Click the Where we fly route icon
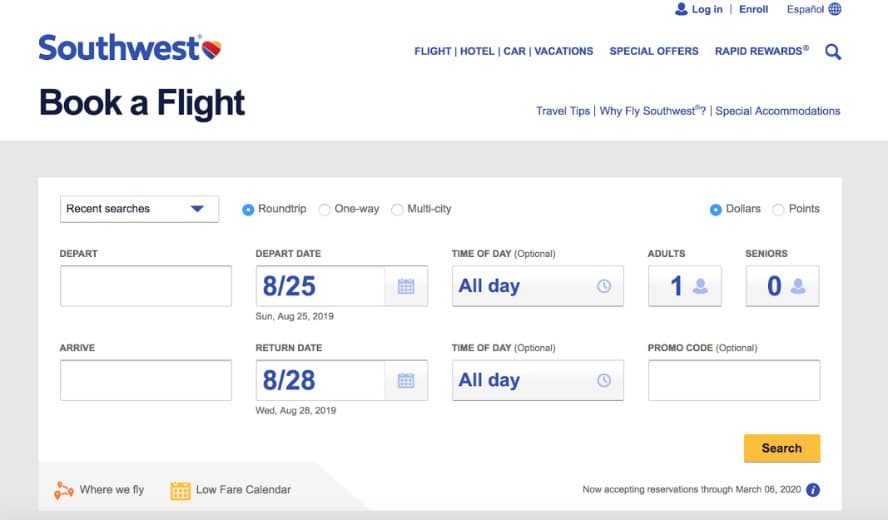888x520 pixels. tap(63, 490)
